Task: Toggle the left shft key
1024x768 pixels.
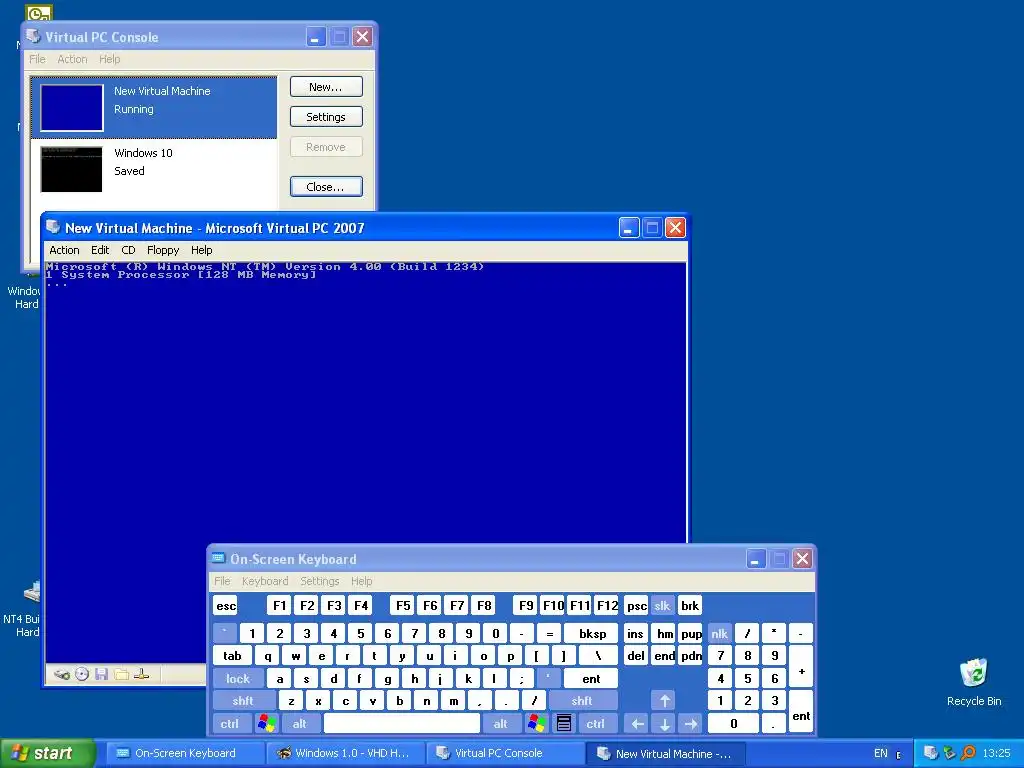Action: tap(243, 701)
